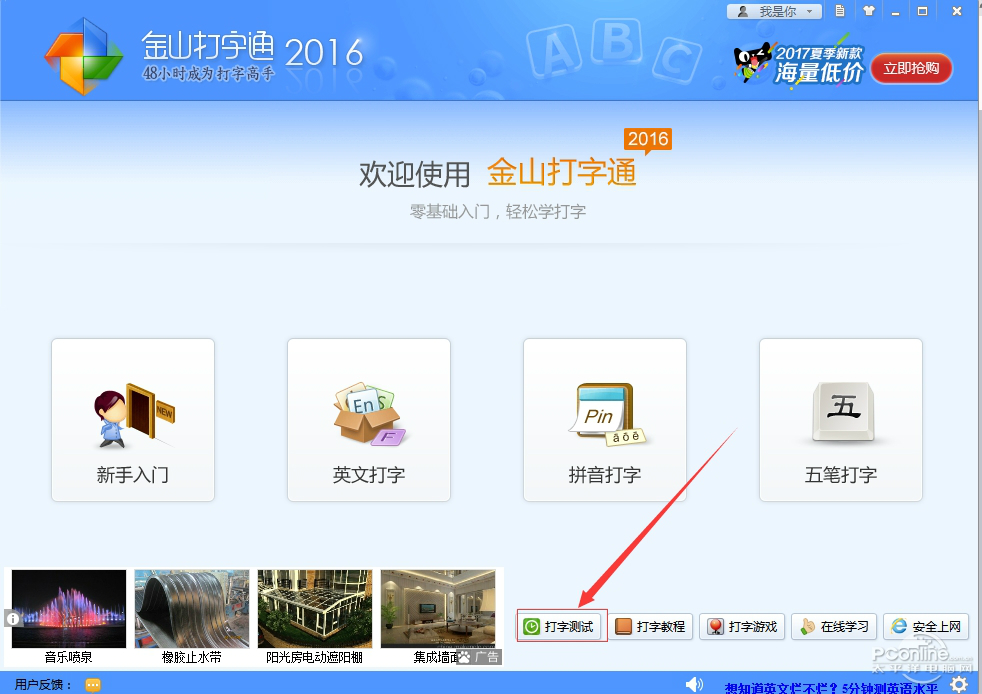Image resolution: width=982 pixels, height=694 pixels.
Task: Click the 立即抢购 buy now button
Action: click(911, 68)
